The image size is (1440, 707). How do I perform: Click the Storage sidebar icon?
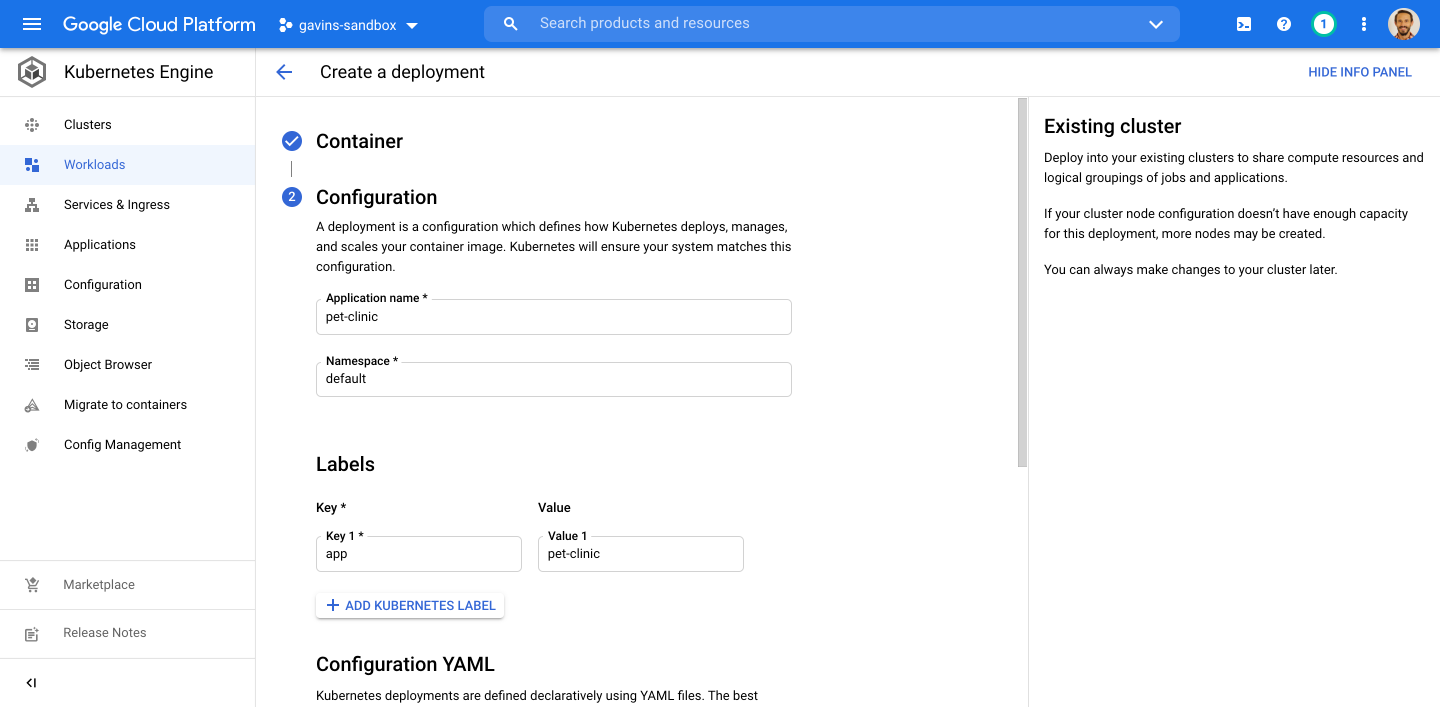point(31,324)
